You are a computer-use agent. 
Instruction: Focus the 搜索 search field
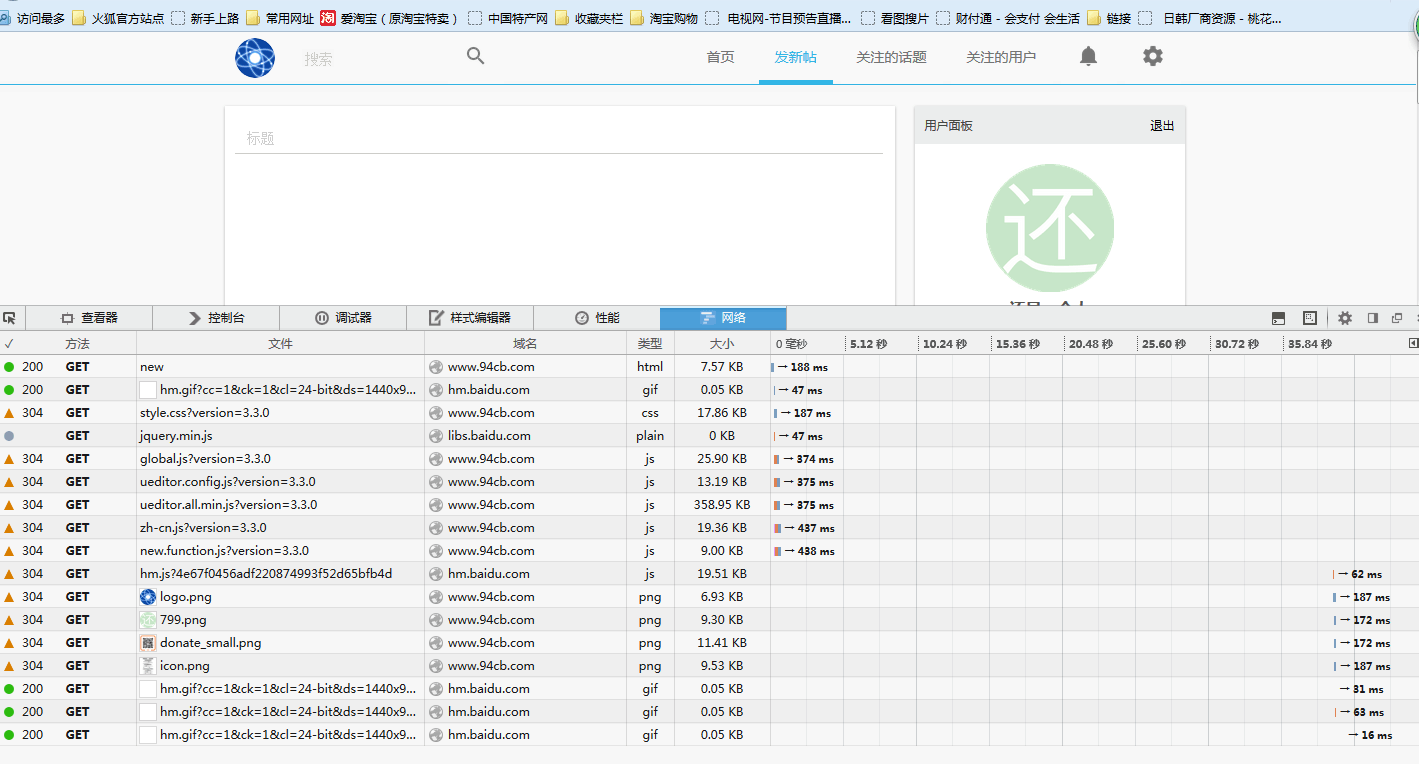[x=380, y=59]
